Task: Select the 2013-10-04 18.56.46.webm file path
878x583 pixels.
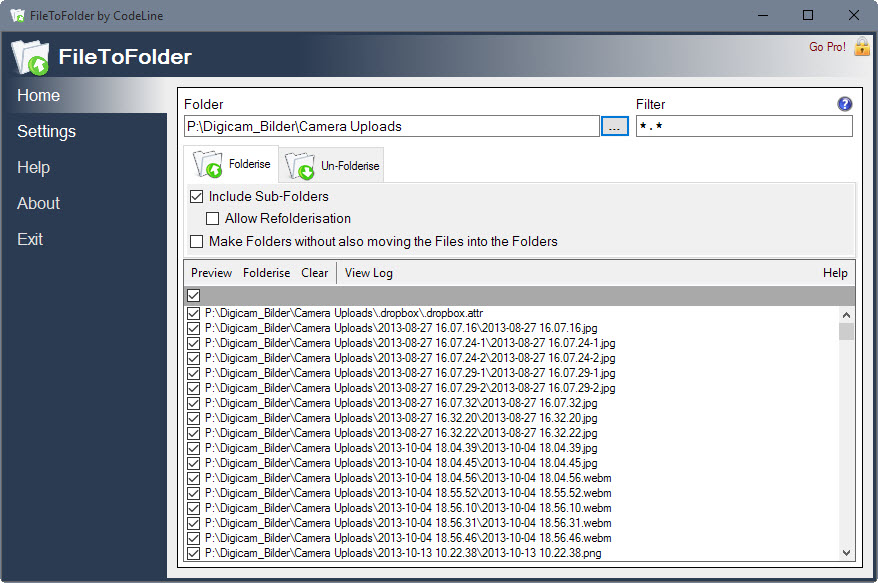Action: click(x=408, y=538)
